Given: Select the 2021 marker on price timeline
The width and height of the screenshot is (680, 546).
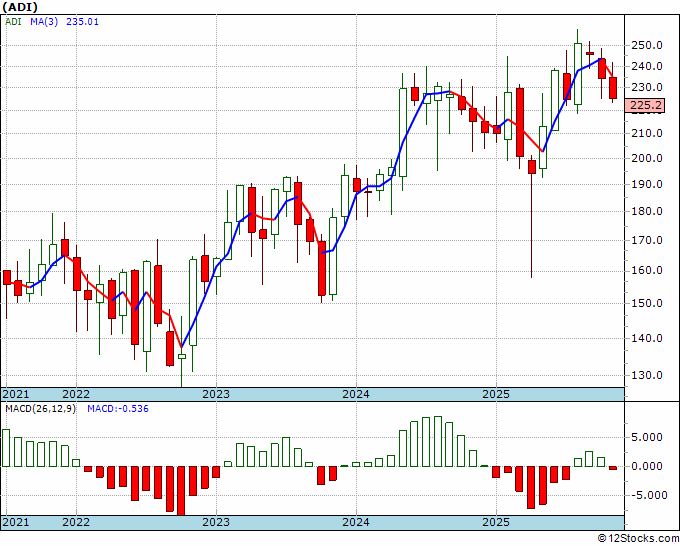Looking at the screenshot, I should [x=16, y=394].
